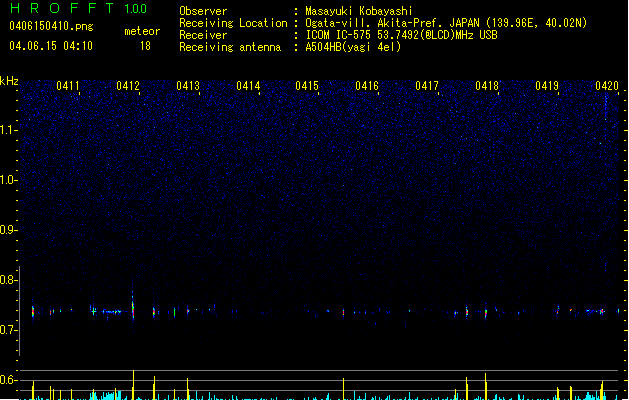Click the kHz axis unit label

point(9,81)
